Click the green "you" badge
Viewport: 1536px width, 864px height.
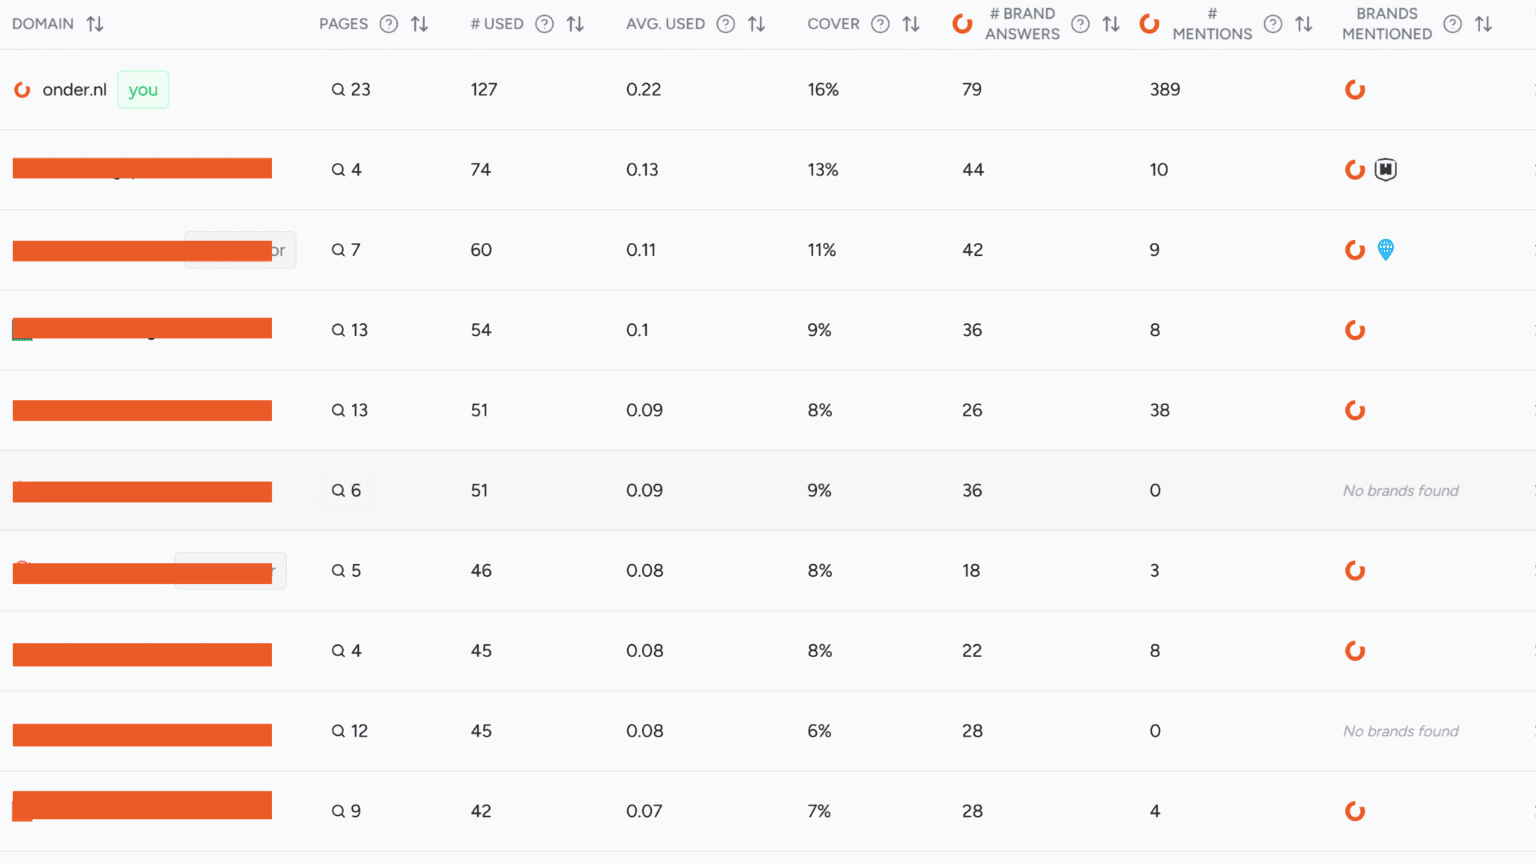(x=143, y=90)
